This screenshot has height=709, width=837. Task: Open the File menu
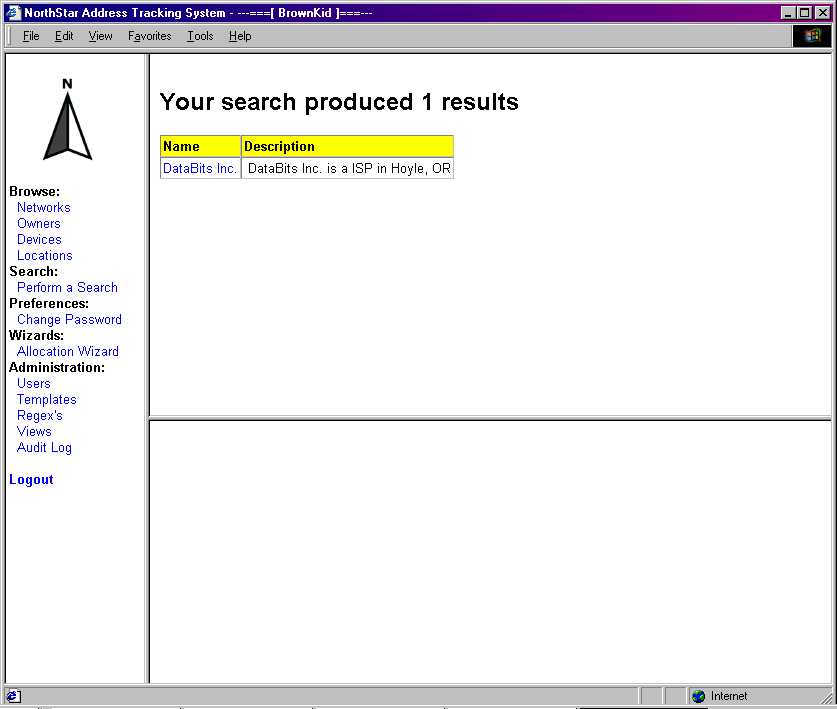[x=31, y=36]
